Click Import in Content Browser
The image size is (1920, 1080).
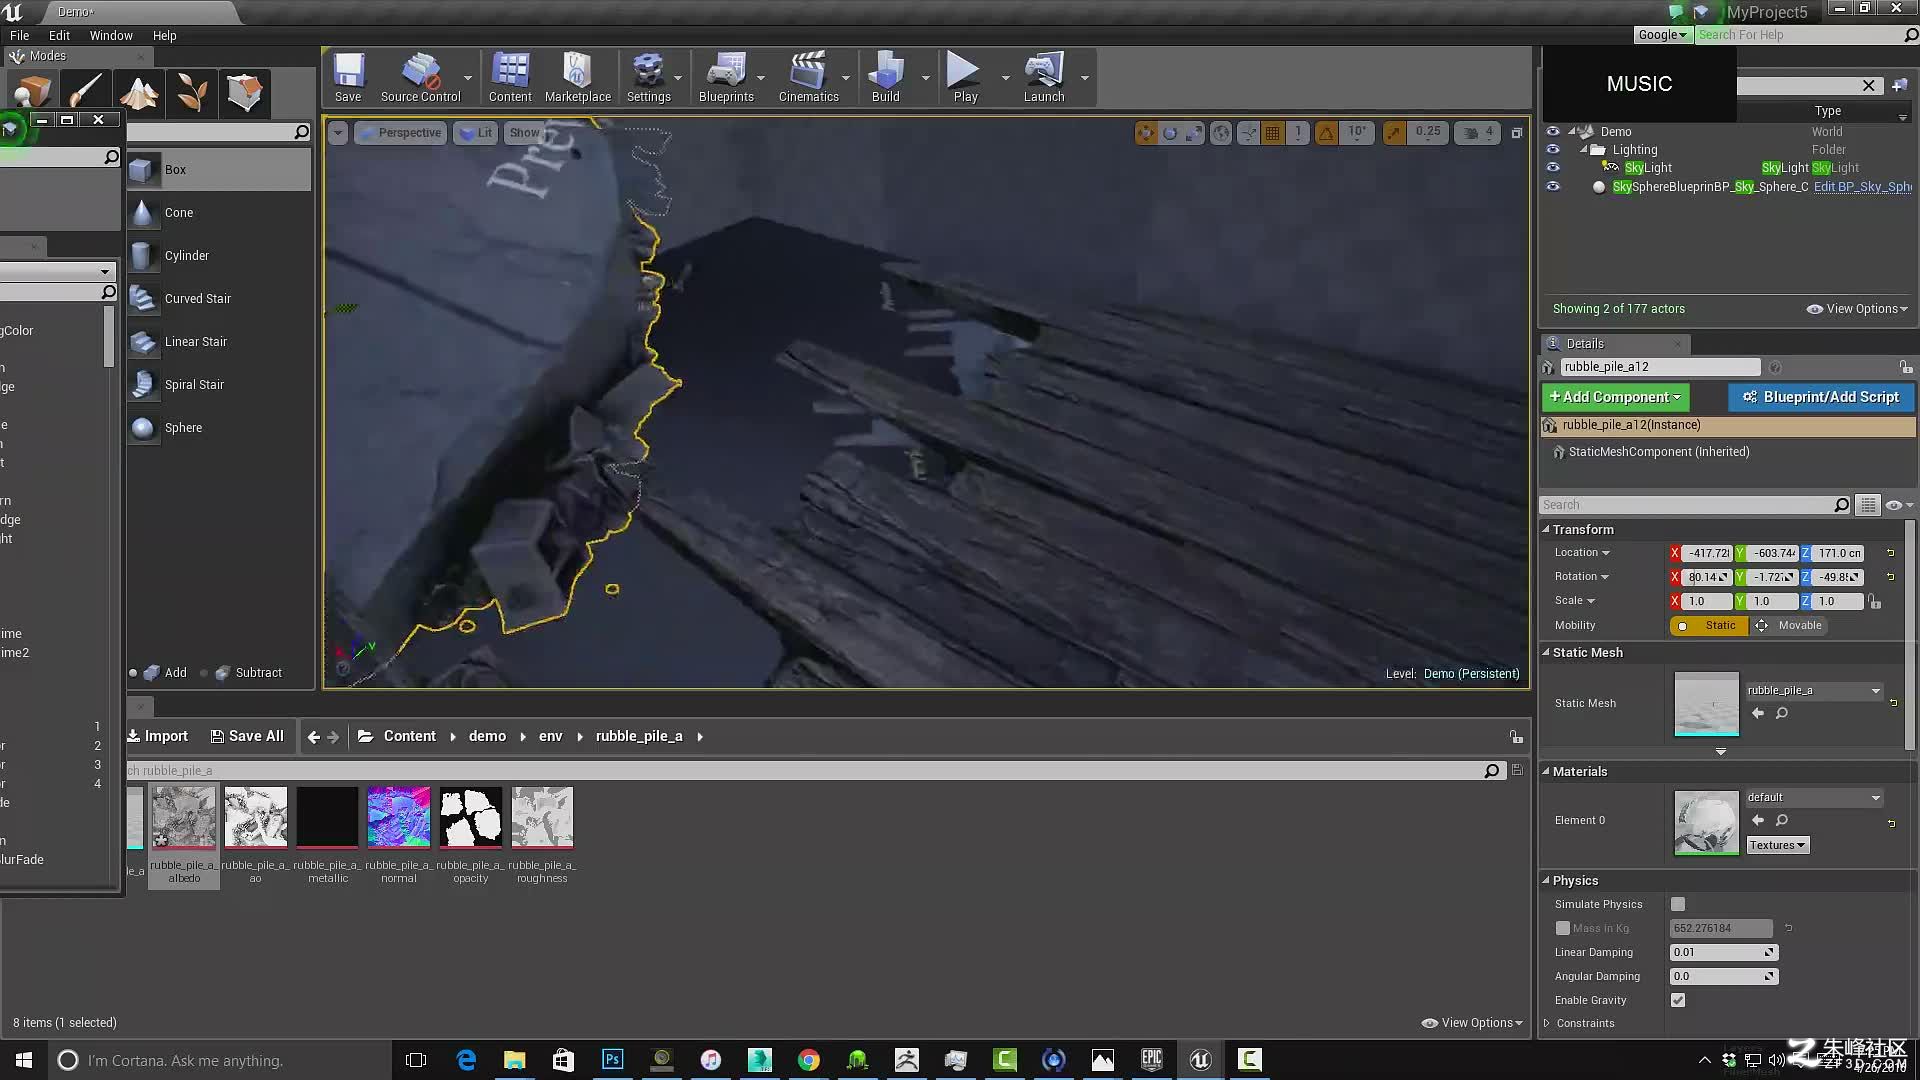[158, 736]
